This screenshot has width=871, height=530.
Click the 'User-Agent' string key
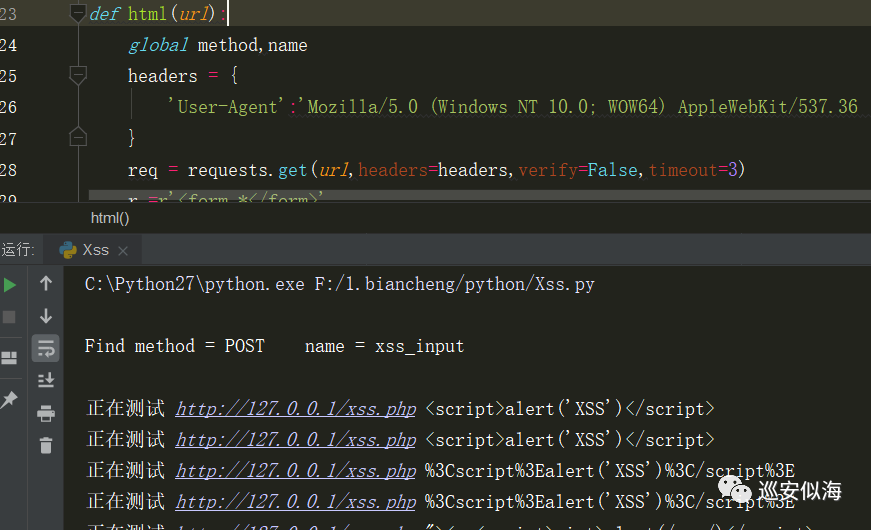pyautogui.click(x=225, y=107)
